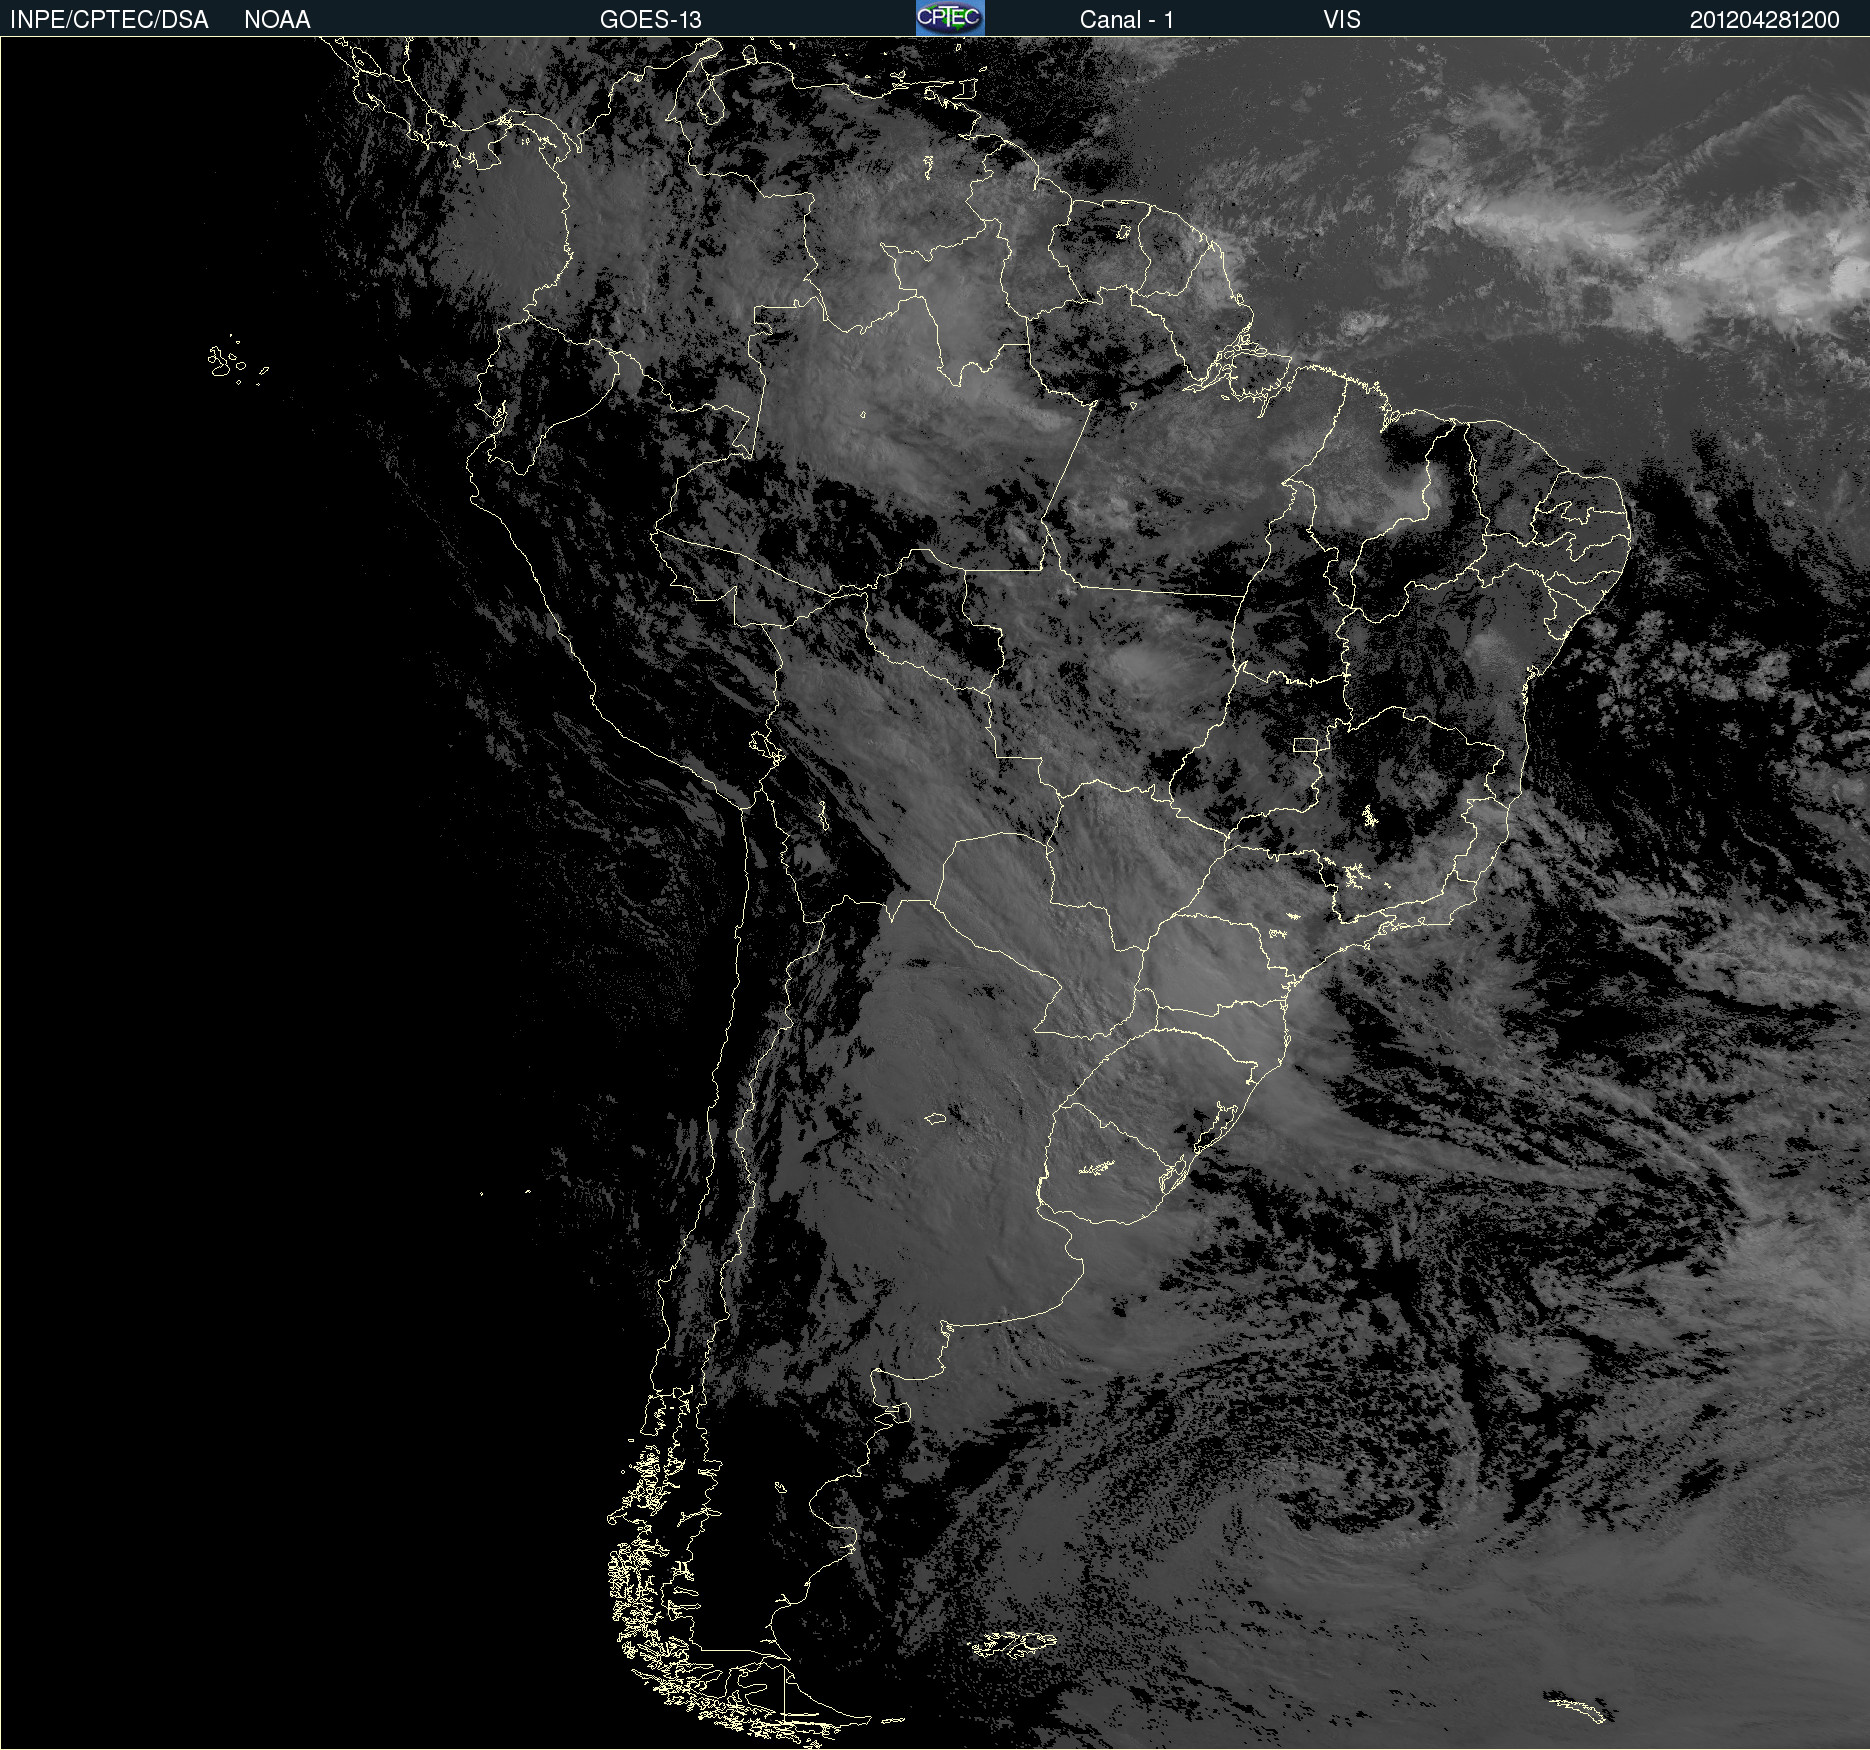Click the CPTEC logo in header
The width and height of the screenshot is (1870, 1750).
950,18
